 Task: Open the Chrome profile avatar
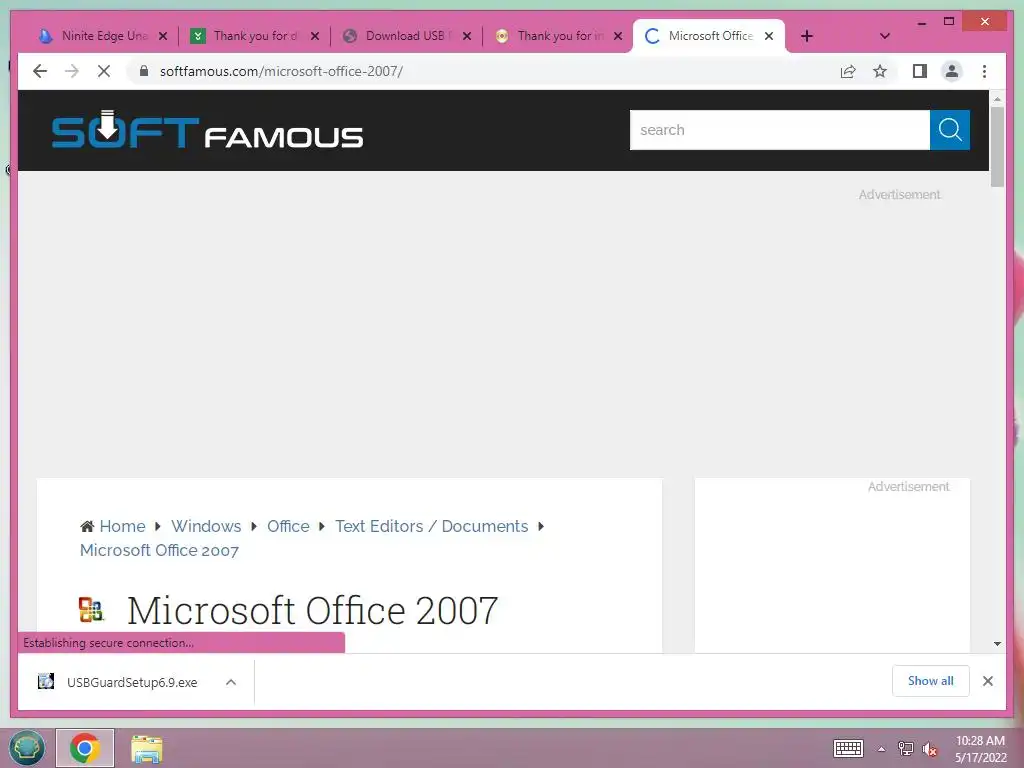click(952, 71)
